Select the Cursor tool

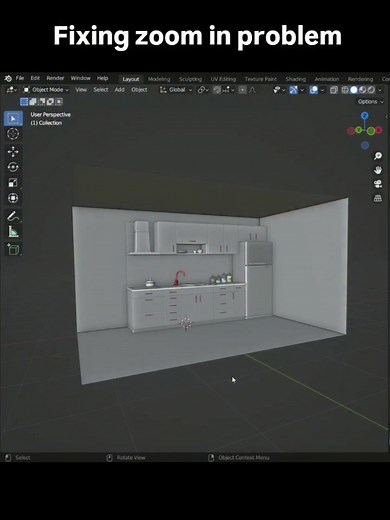point(13,134)
